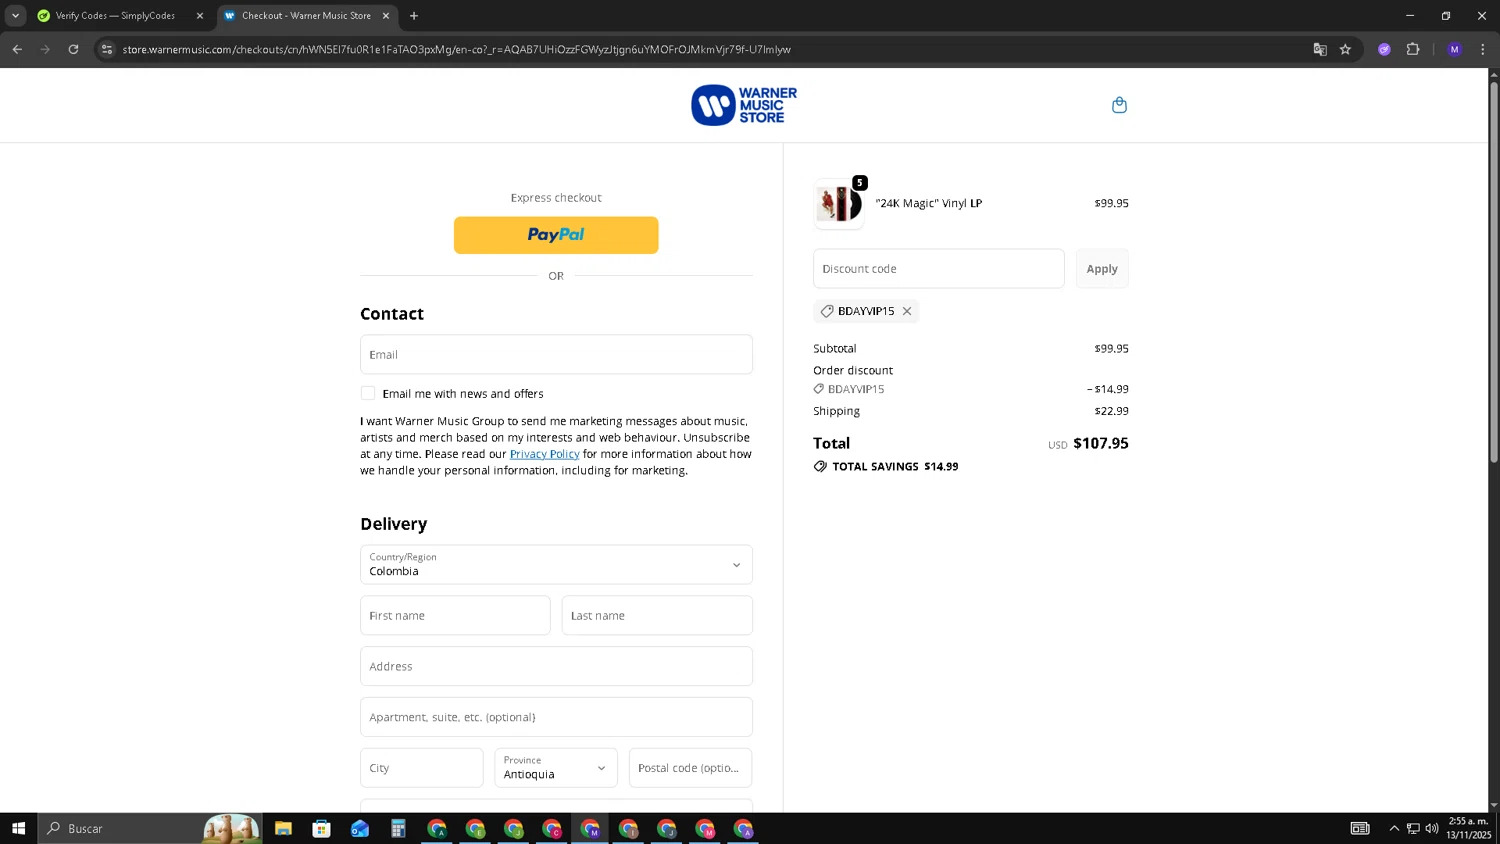
Task: Click the Subtotal $99.95 amount
Action: [x=1111, y=349]
